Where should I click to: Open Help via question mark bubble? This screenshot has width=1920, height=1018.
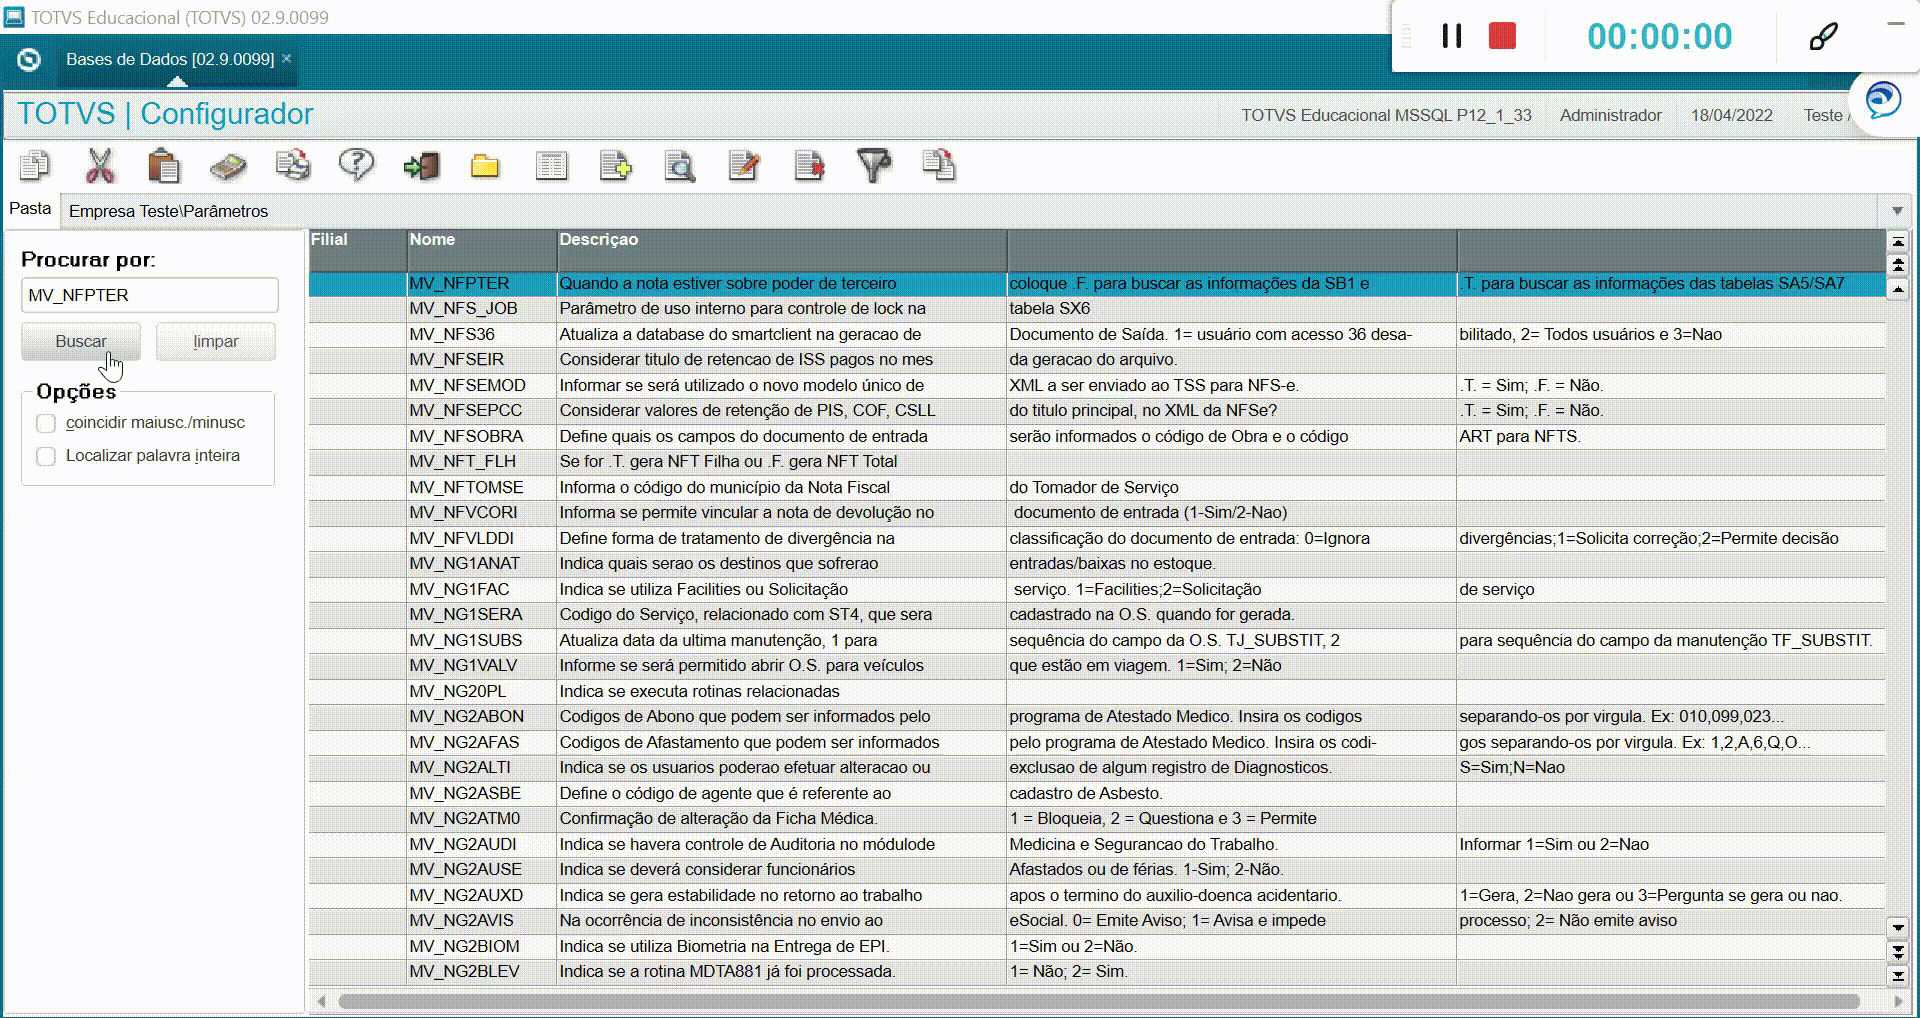click(x=357, y=165)
